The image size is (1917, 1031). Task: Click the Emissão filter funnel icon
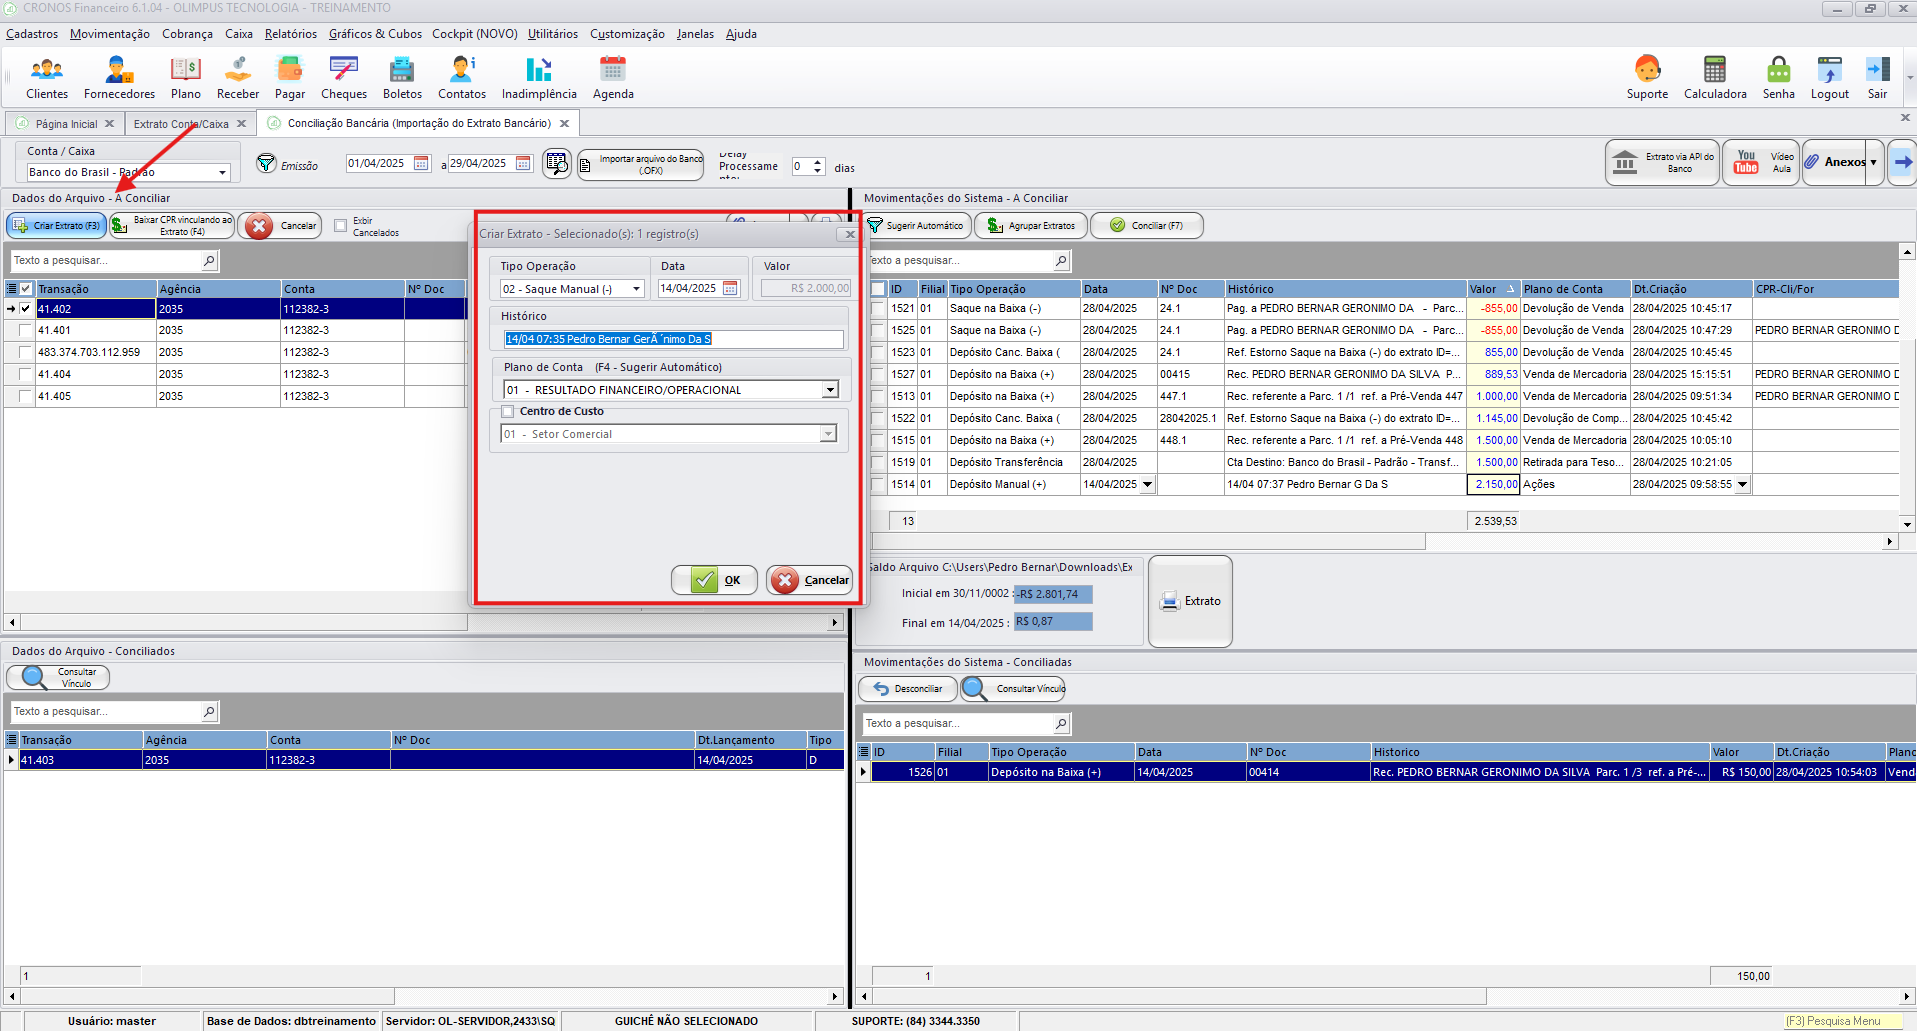[x=266, y=163]
